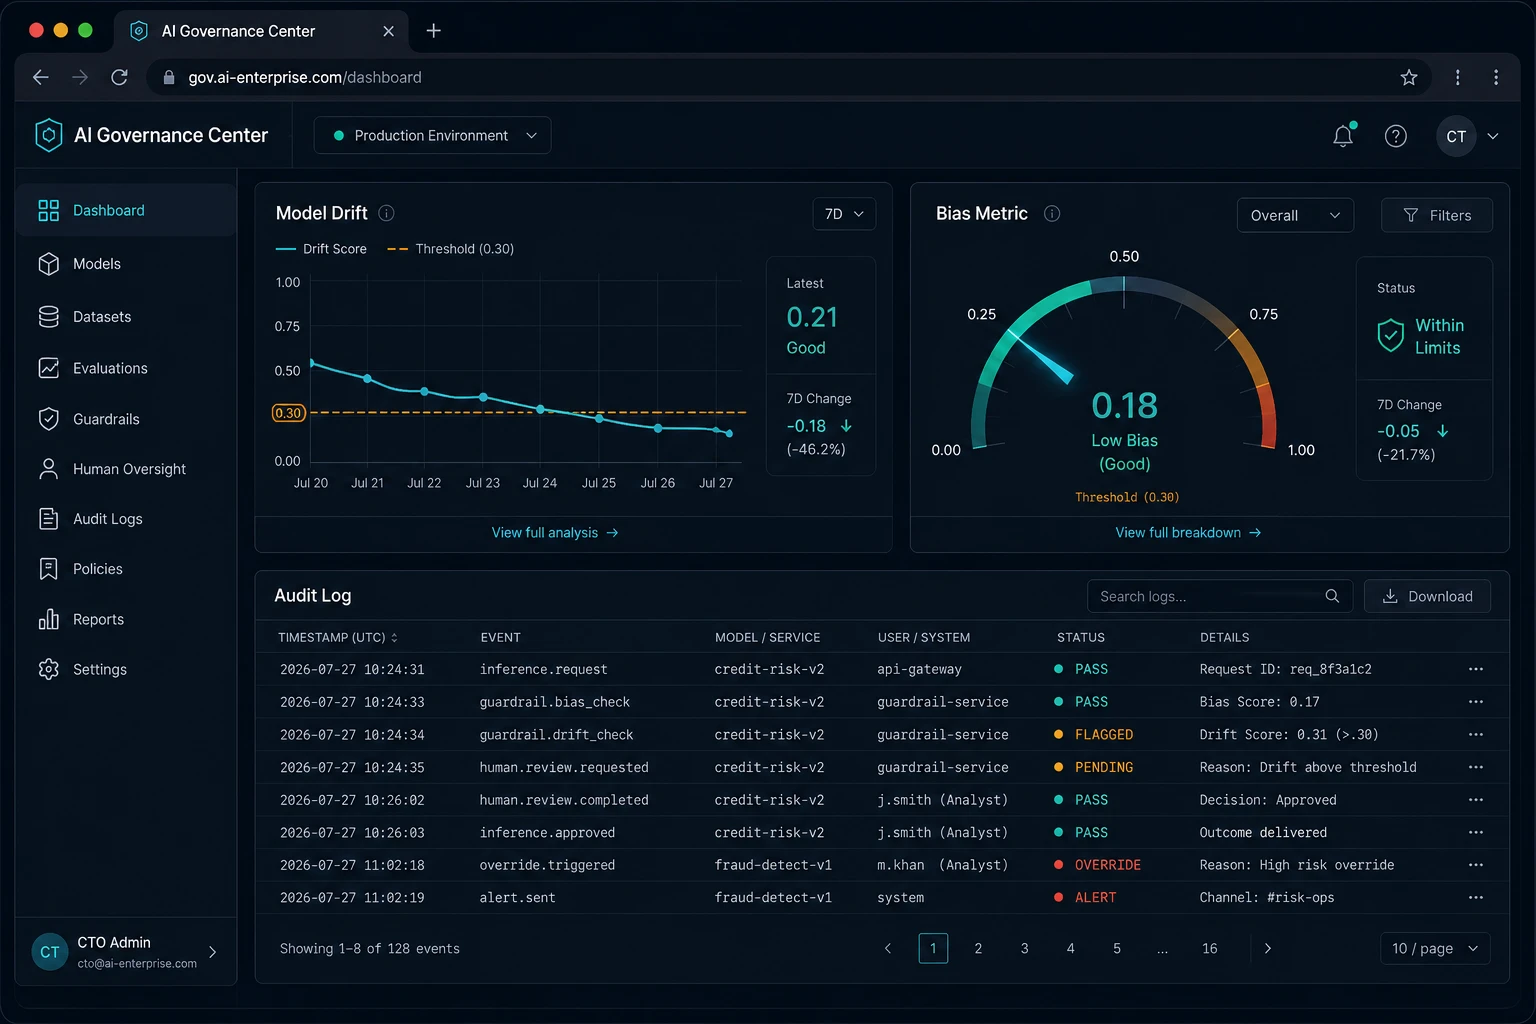Open row menu for guardrail.drift_check event

pos(1476,735)
